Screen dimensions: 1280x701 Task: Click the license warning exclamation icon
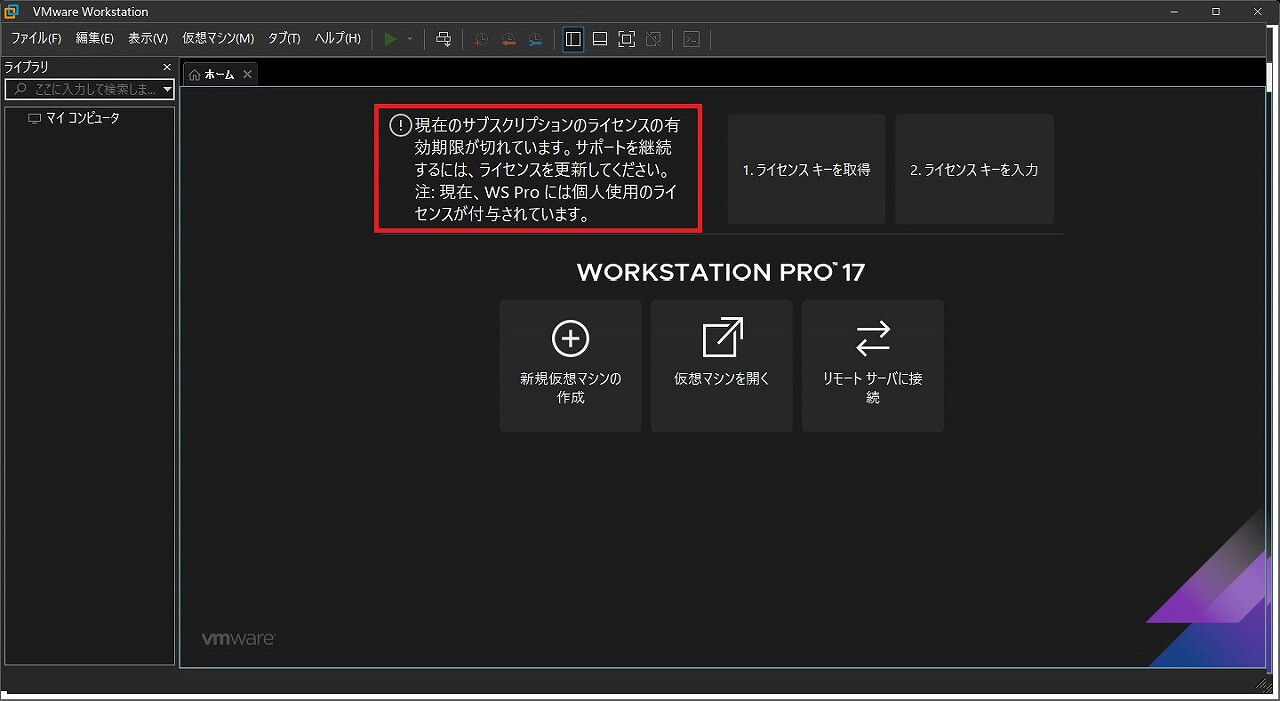click(x=400, y=125)
